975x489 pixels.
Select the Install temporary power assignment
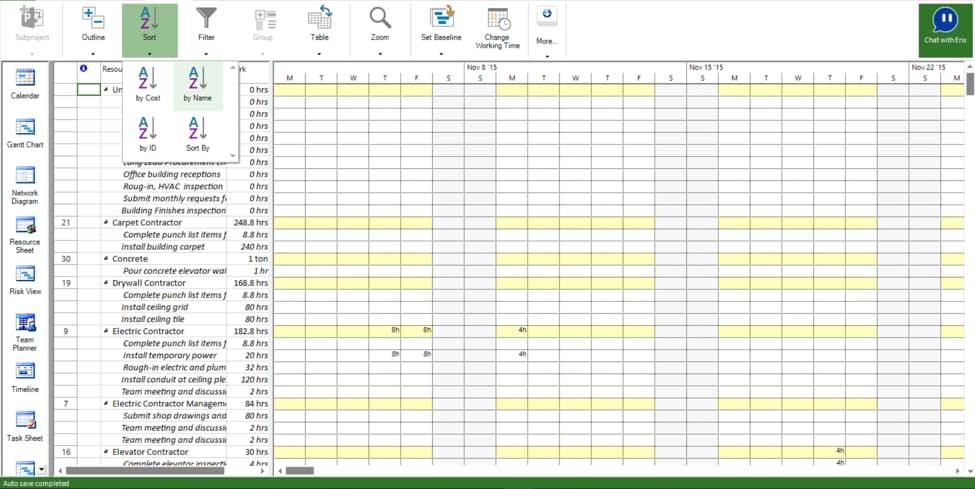pyautogui.click(x=169, y=356)
